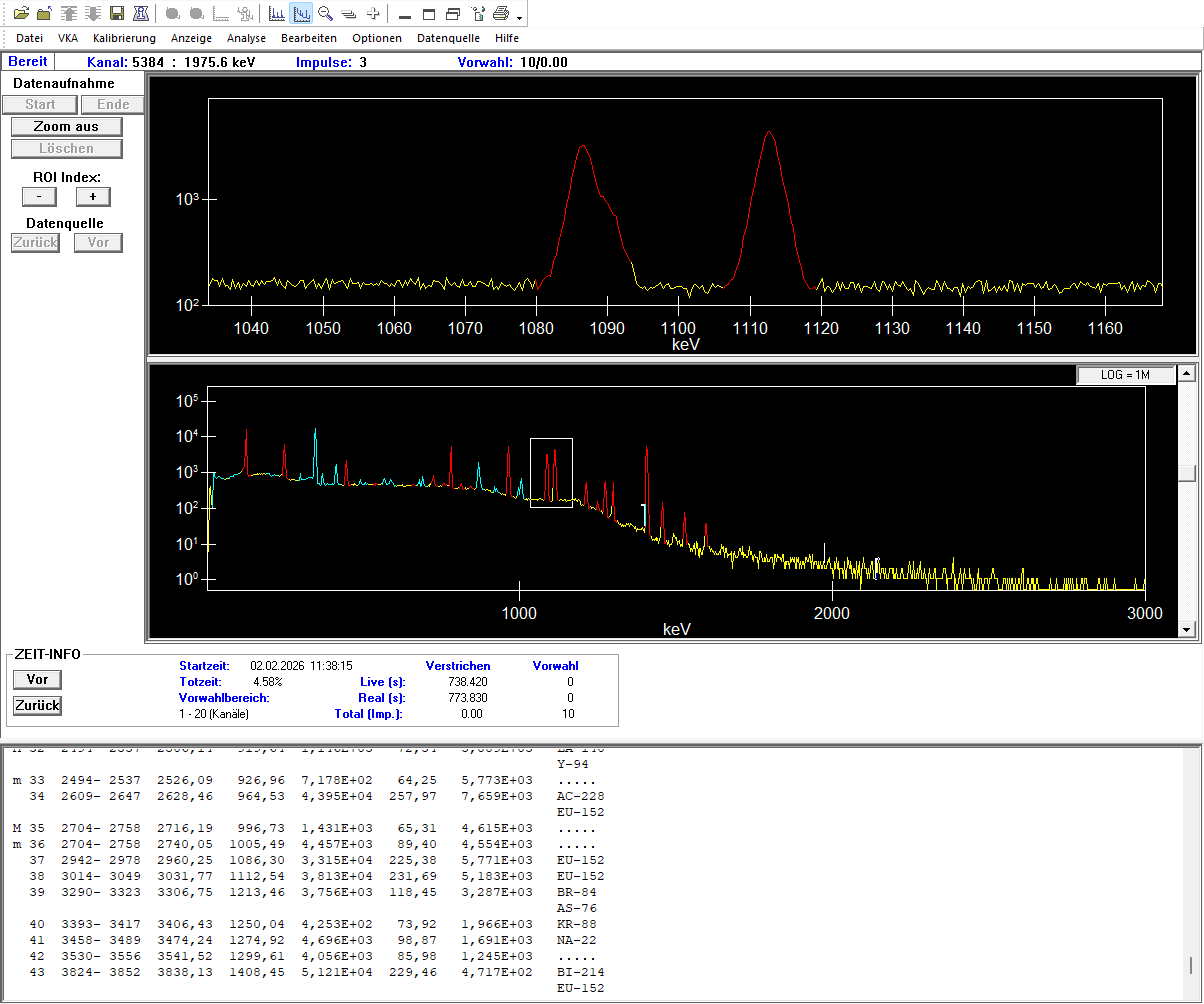
Task: Open the toolbar overflow dropdown arrow
Action: (x=520, y=17)
